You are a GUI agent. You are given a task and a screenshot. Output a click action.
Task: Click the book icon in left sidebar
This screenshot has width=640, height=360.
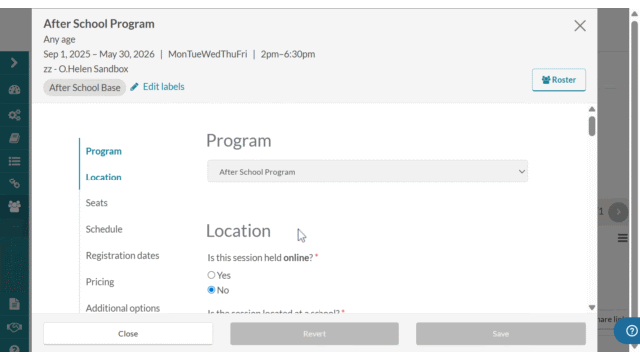pos(14,138)
